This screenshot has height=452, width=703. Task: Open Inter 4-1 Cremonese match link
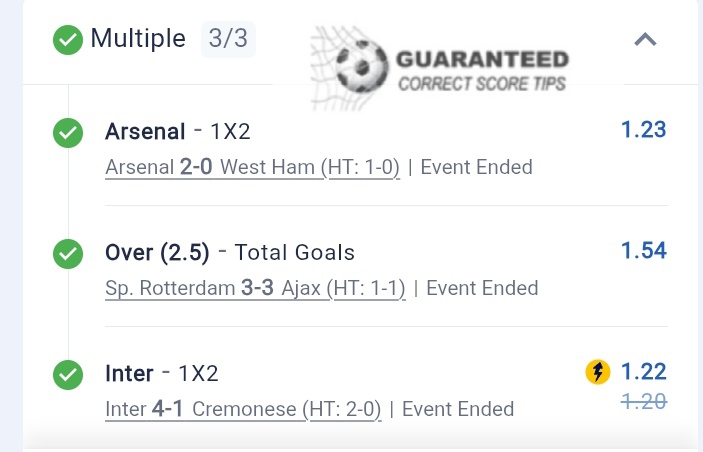243,409
